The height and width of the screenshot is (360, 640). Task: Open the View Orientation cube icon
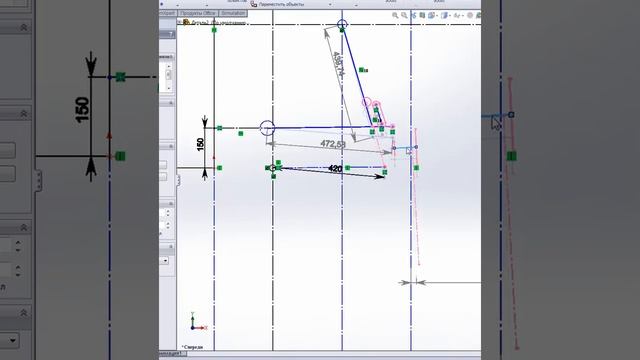point(432,15)
